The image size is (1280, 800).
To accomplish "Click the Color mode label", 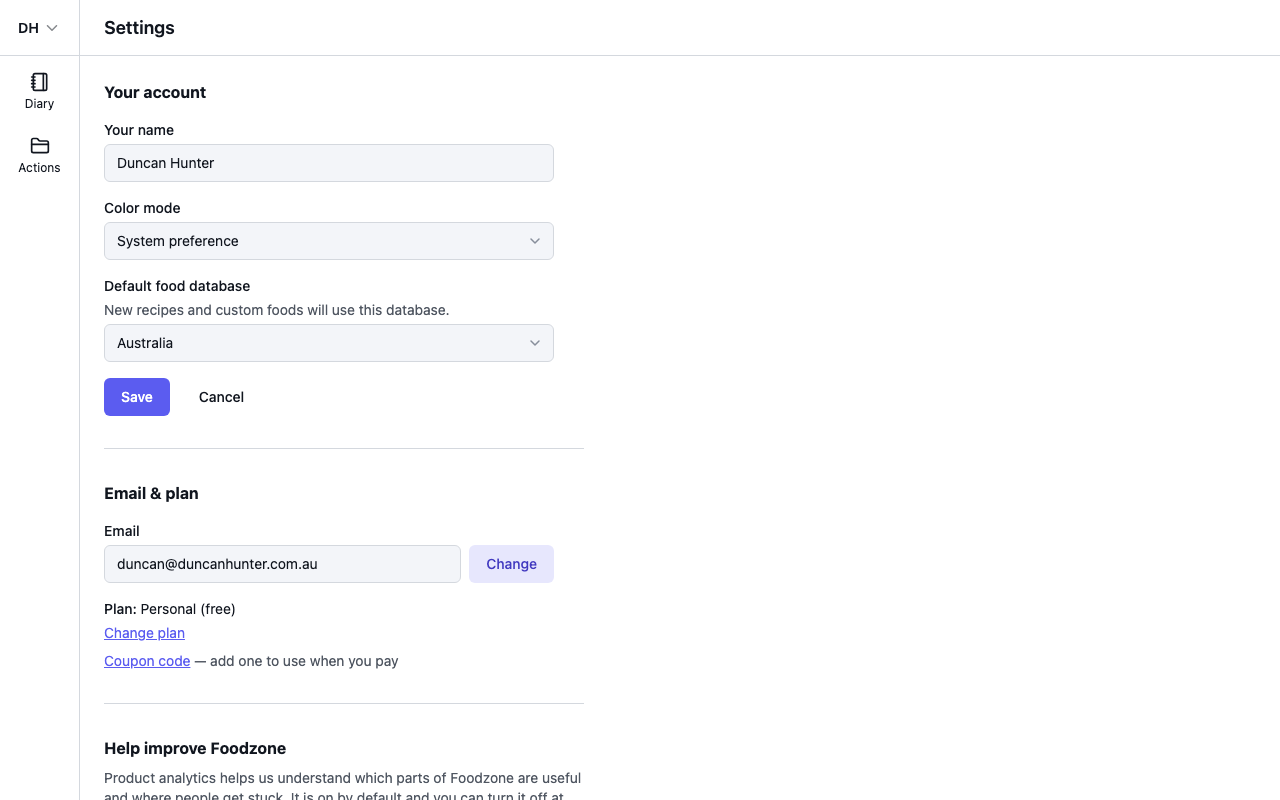I will [x=142, y=208].
